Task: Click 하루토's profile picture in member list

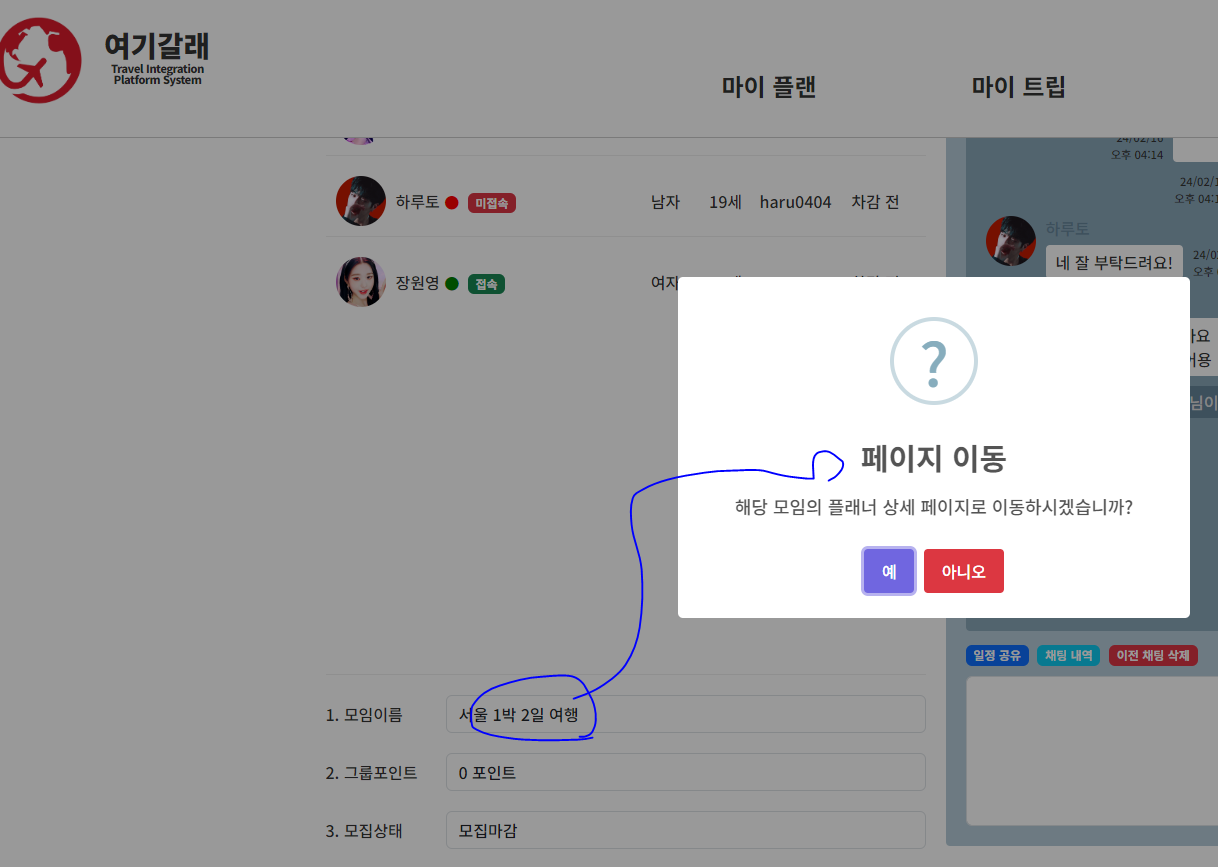Action: (361, 201)
